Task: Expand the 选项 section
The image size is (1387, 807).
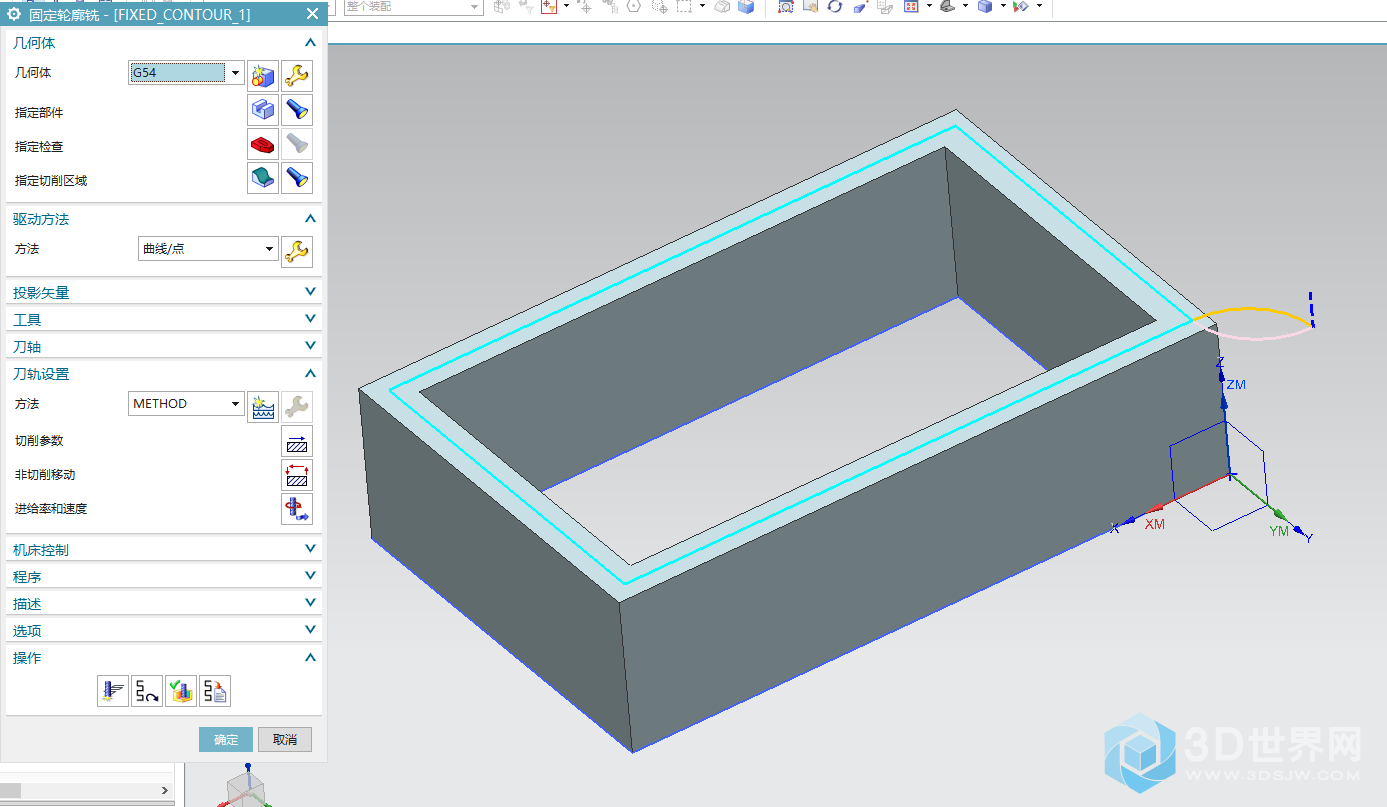Action: pyautogui.click(x=310, y=630)
